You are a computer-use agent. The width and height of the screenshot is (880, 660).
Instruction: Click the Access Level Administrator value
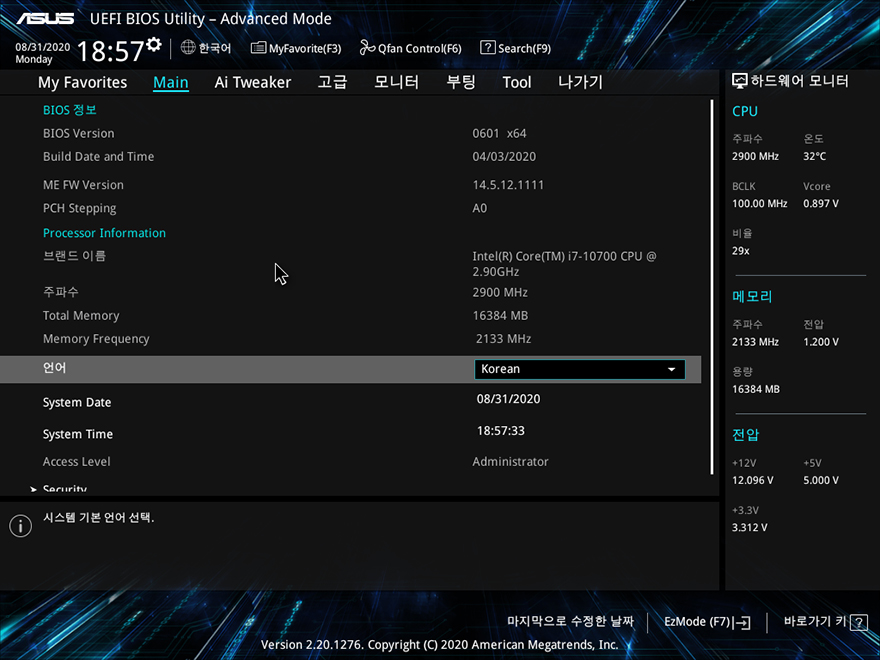[x=510, y=462]
